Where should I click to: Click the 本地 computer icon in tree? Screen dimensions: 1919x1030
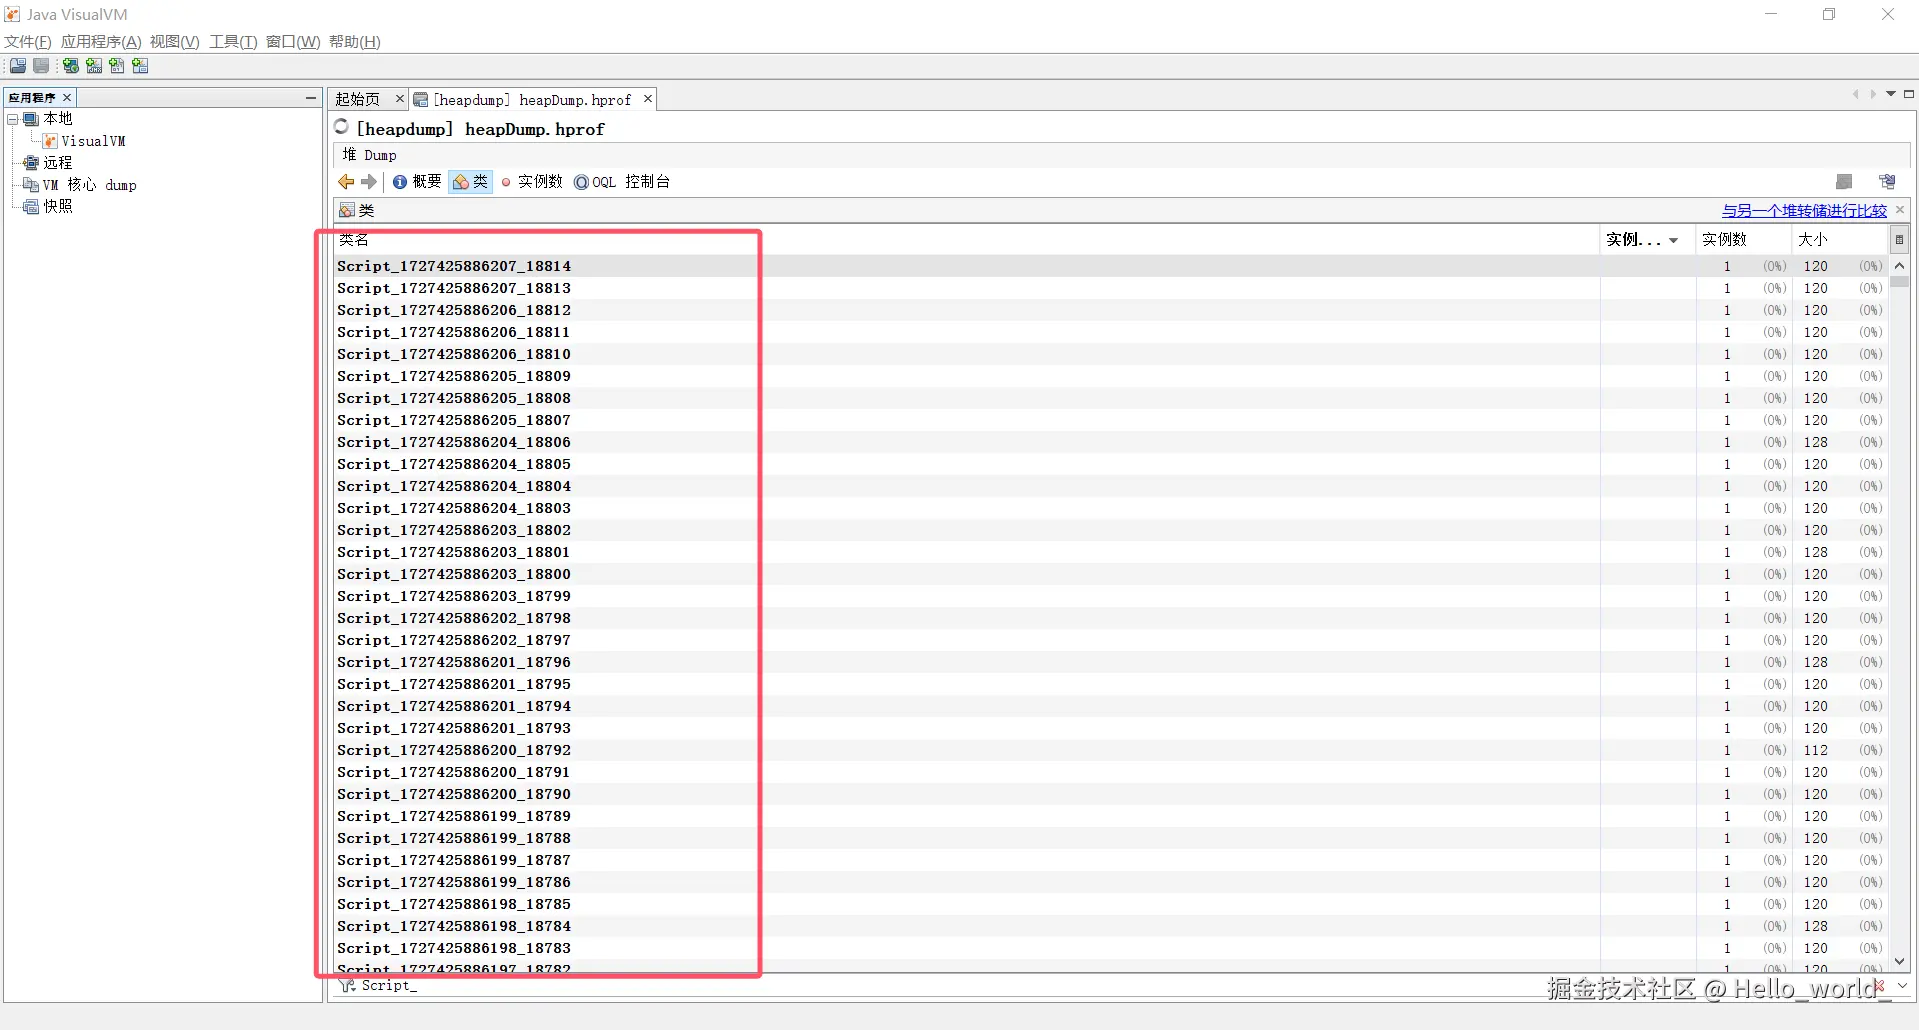31,119
